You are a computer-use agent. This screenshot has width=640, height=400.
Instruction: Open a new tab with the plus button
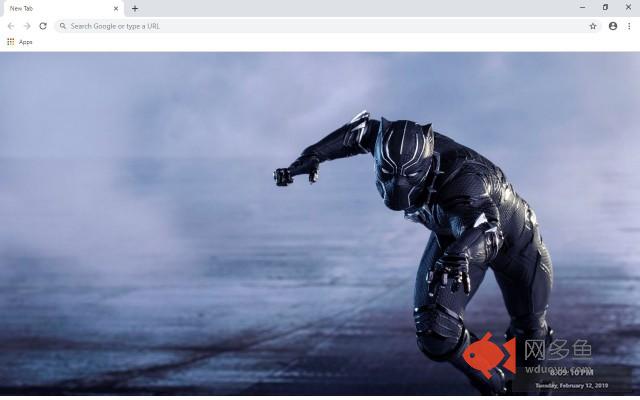[x=135, y=9]
